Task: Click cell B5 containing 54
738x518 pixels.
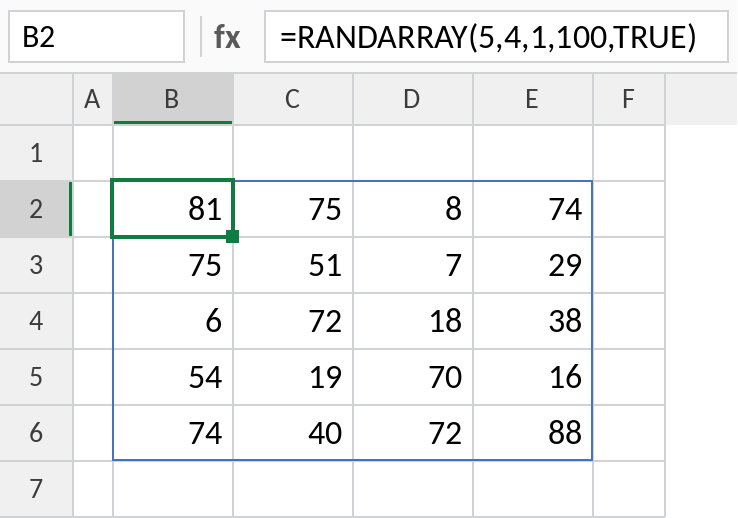Action: click(173, 377)
